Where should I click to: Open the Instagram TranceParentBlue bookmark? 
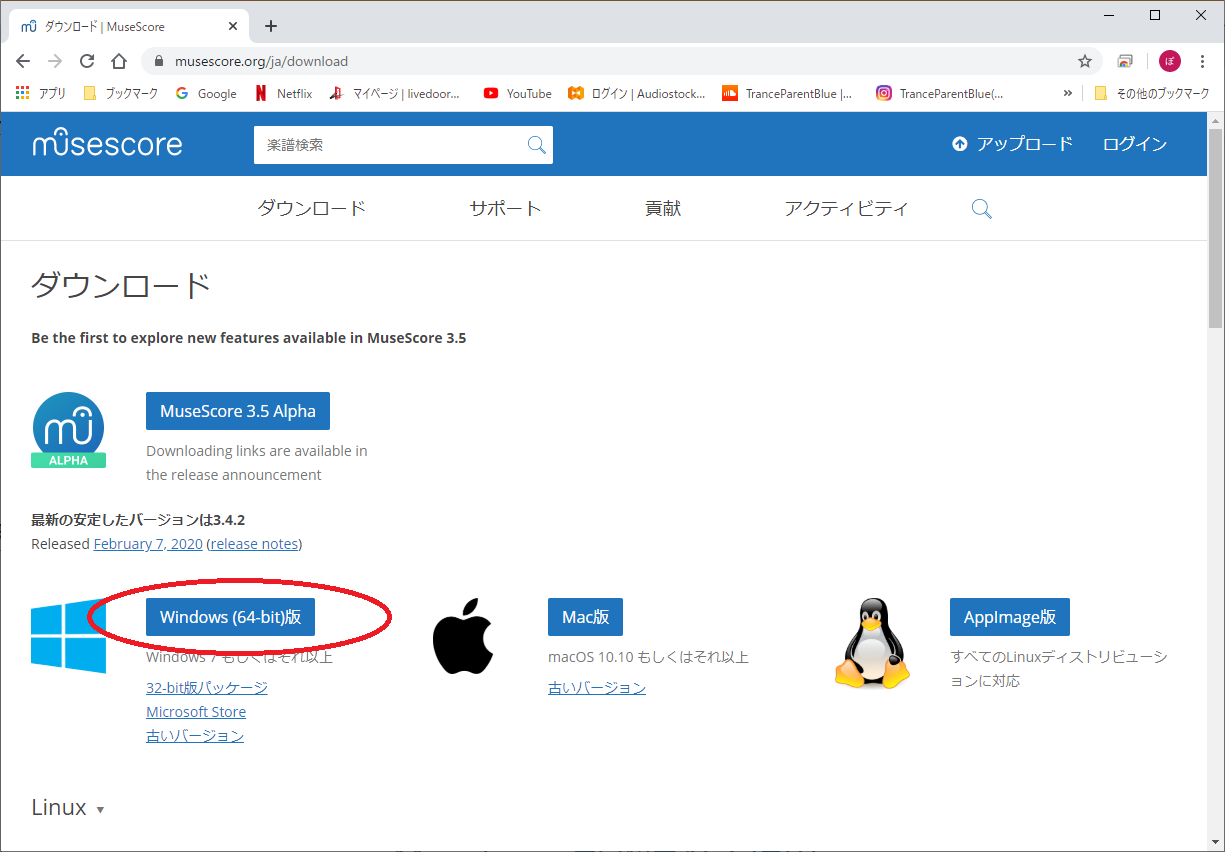coord(940,93)
